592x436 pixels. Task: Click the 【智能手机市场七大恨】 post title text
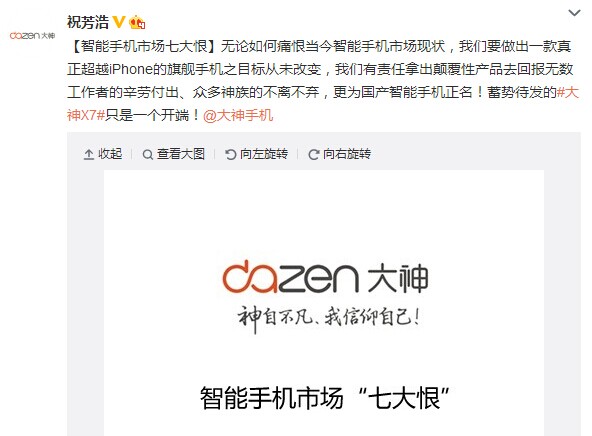point(143,46)
